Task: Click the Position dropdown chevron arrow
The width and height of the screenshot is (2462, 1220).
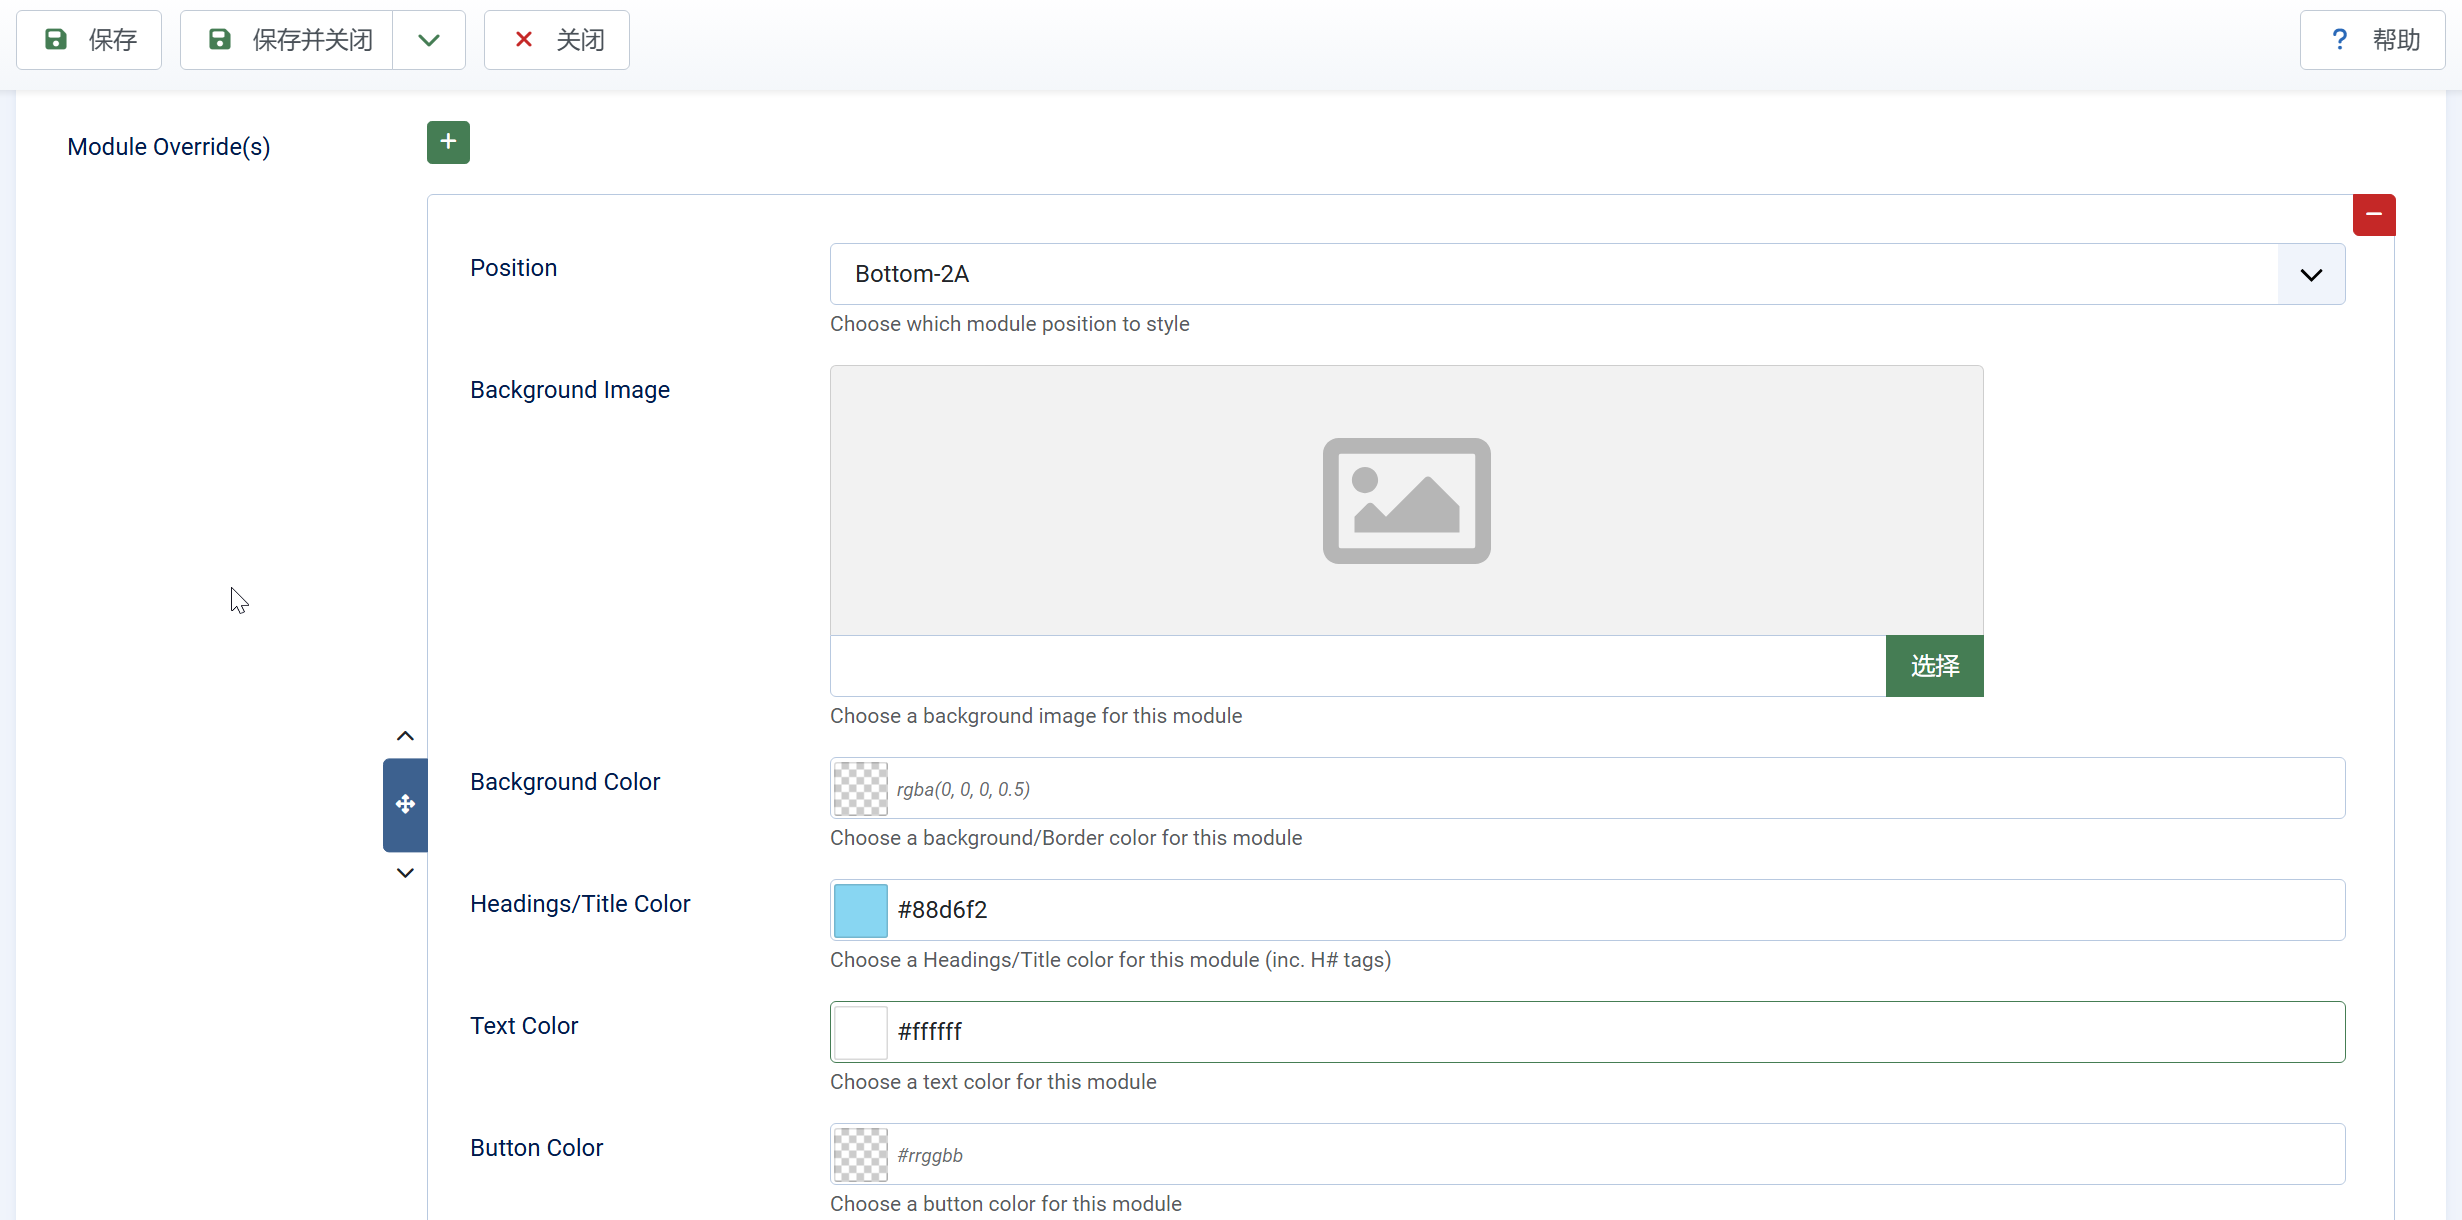Action: (x=2311, y=274)
